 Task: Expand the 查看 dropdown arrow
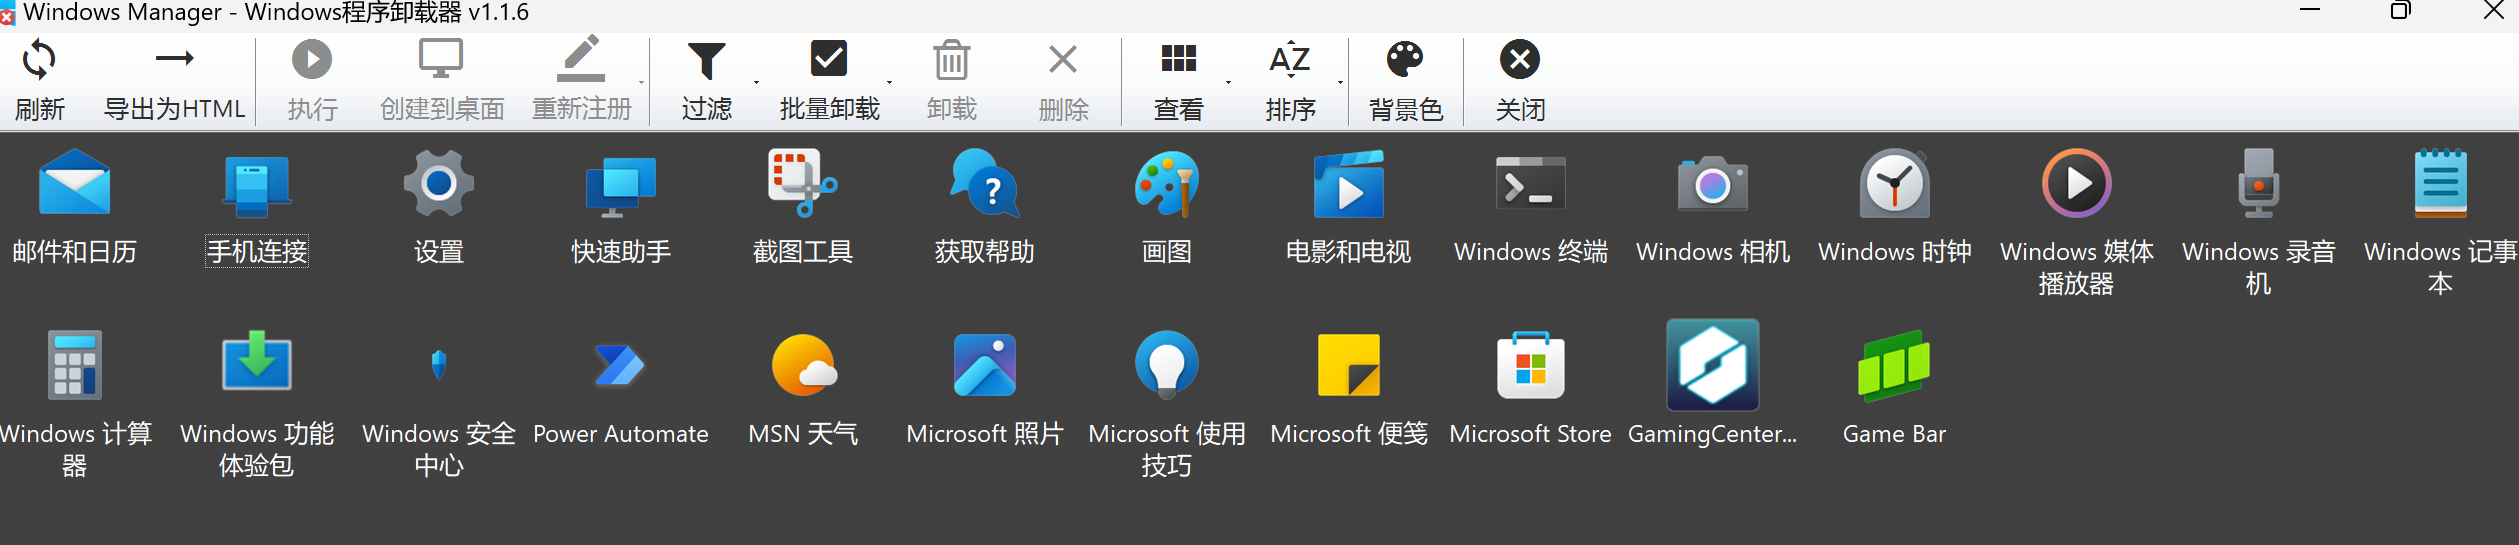[x=1228, y=82]
